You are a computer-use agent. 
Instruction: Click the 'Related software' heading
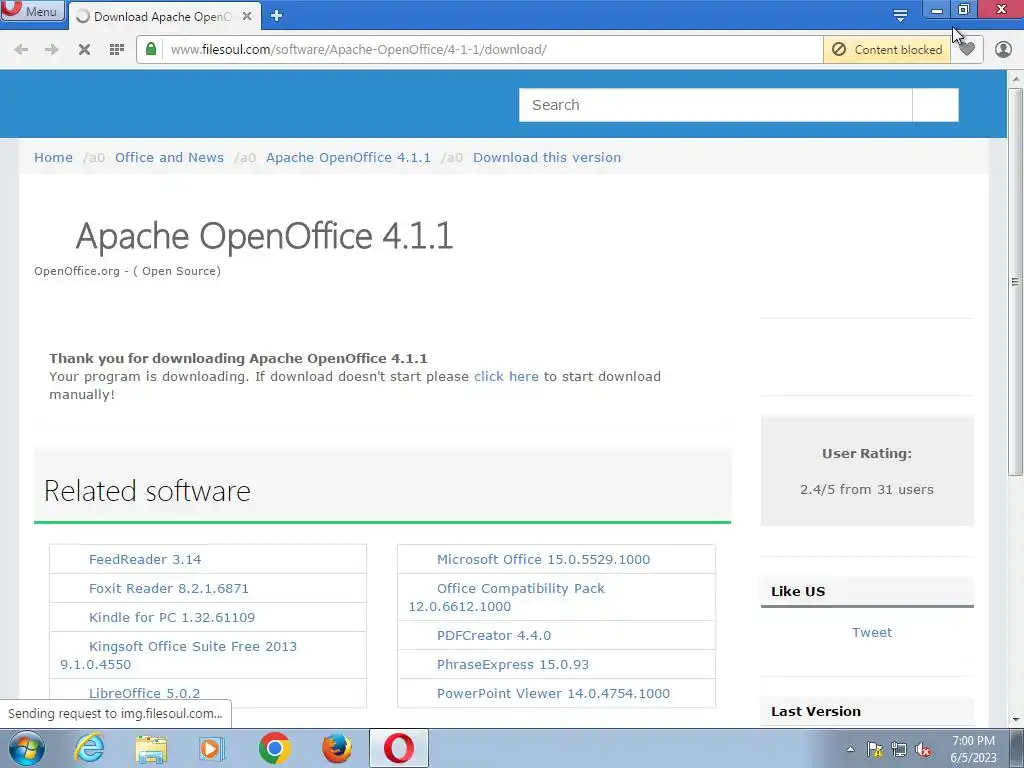pos(147,490)
